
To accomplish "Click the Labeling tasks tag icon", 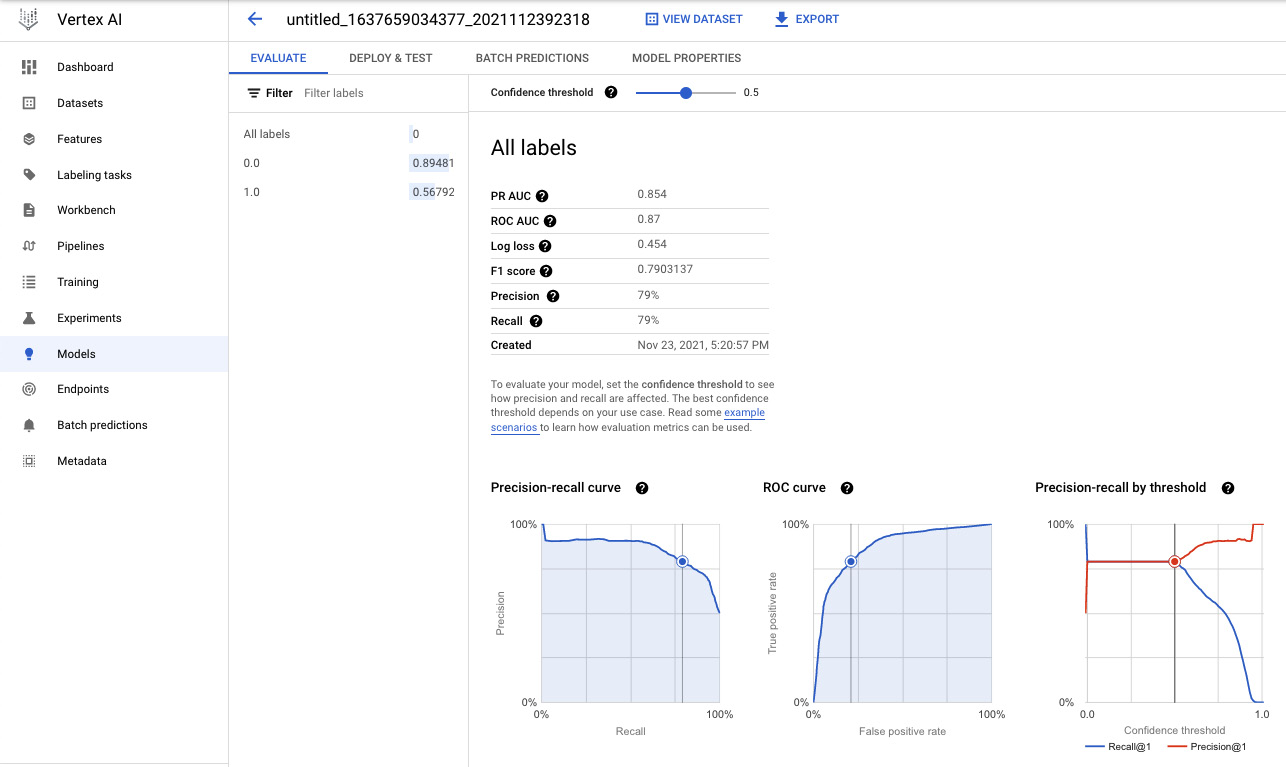I will click(29, 175).
